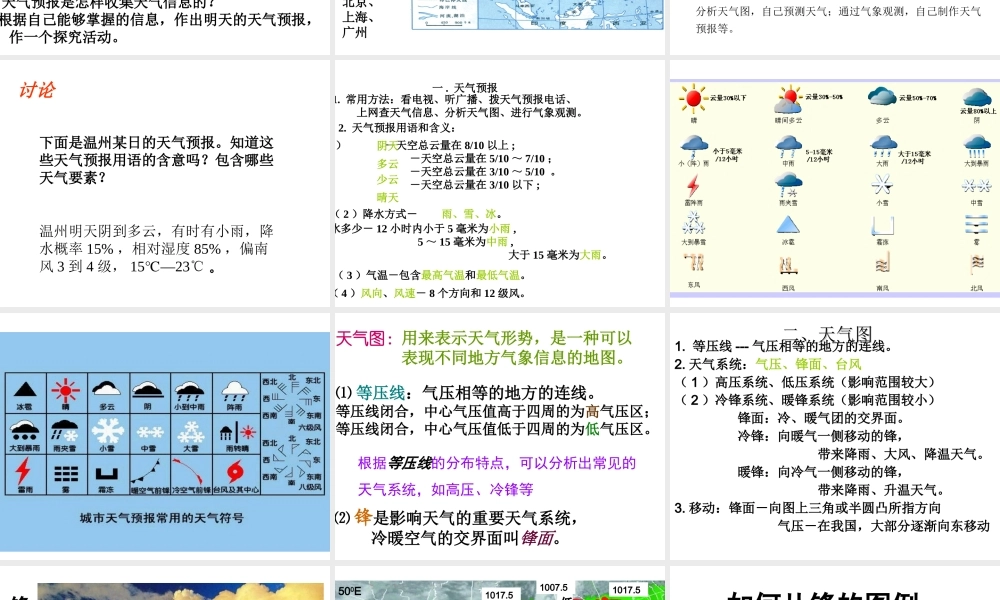Click the red 雷雨 lightning bolt symbol
The image size is (1000, 600).
tap(23, 472)
